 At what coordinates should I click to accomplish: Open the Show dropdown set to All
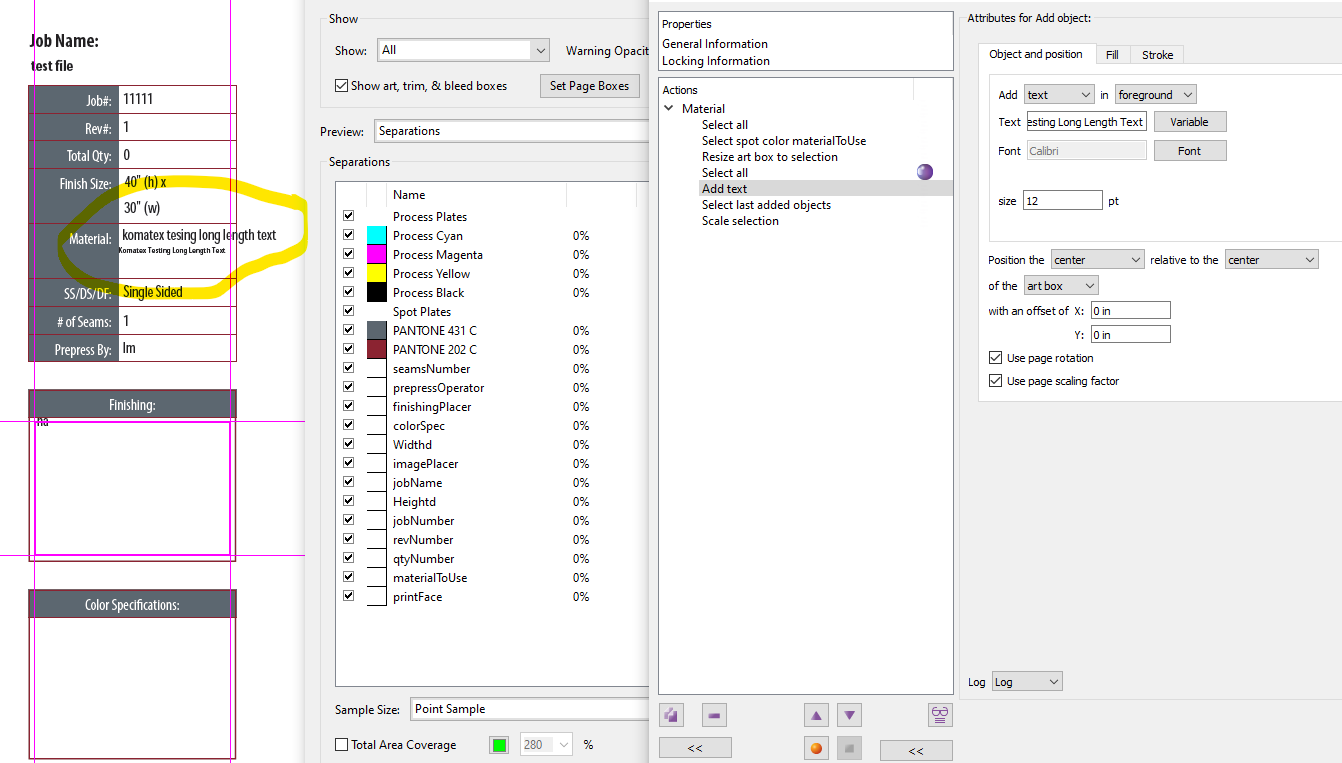tap(463, 50)
